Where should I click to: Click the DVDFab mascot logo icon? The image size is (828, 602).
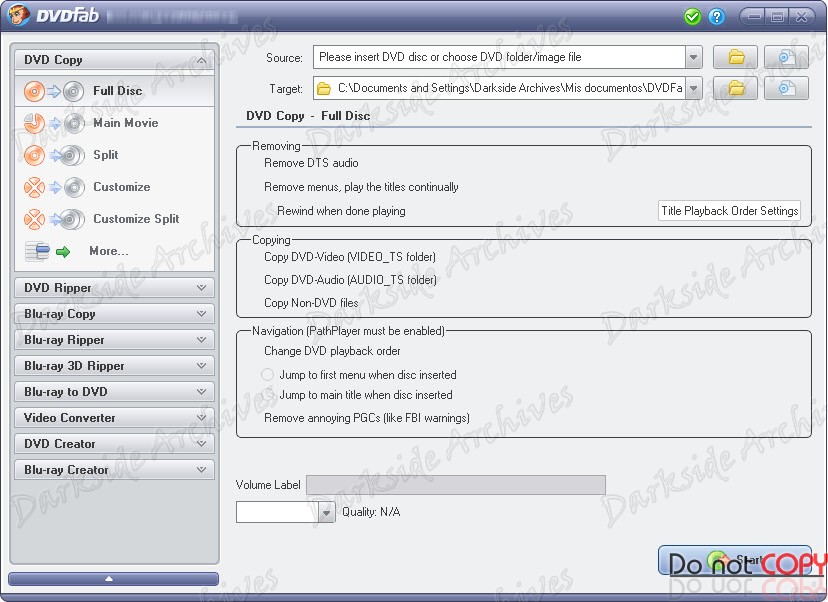click(18, 14)
